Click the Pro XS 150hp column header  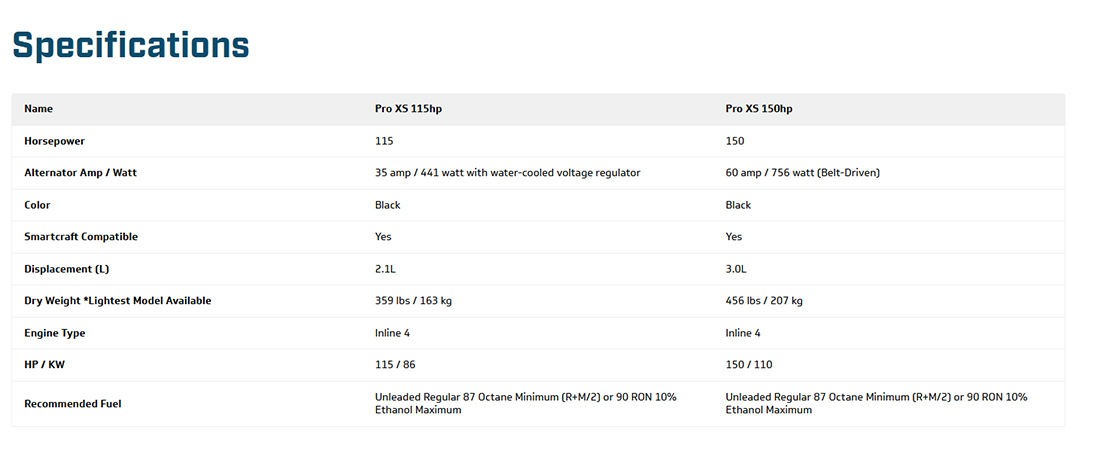coord(759,109)
